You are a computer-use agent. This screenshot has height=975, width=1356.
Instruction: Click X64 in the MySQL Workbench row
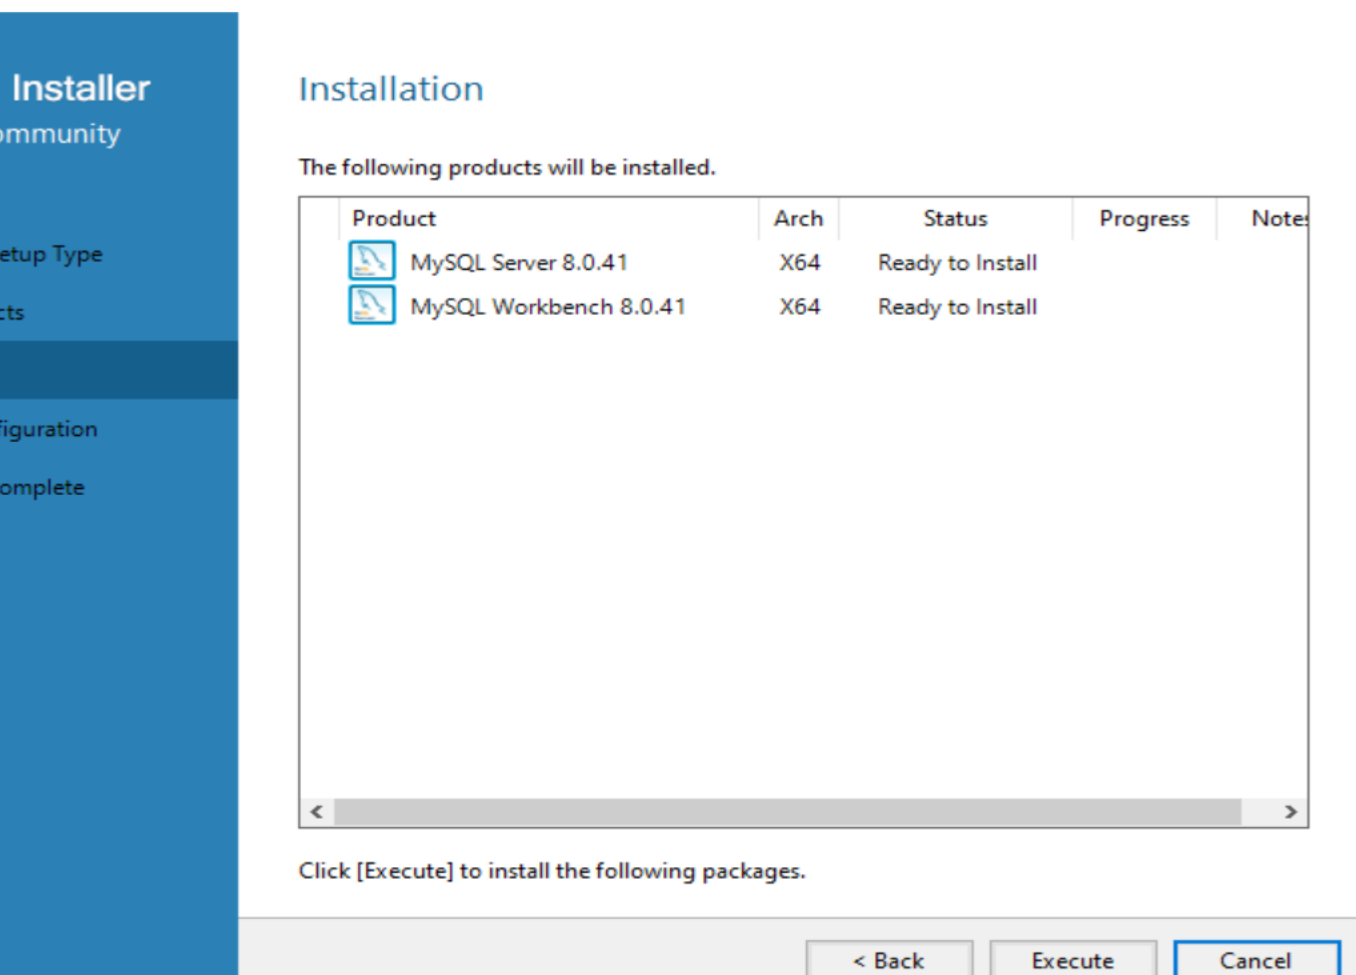800,306
